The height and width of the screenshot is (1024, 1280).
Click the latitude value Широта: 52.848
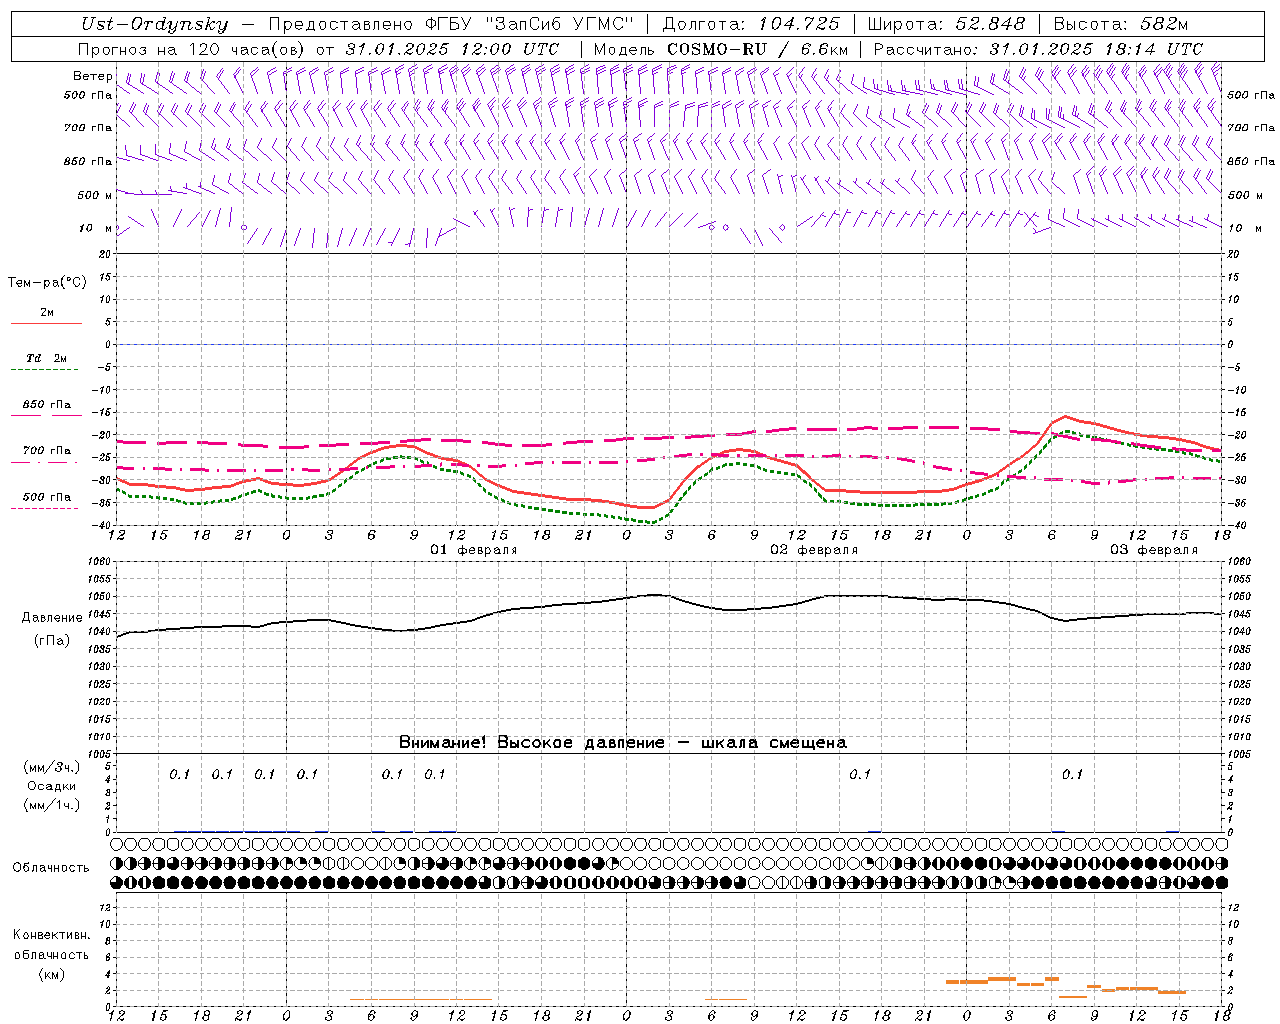(946, 24)
